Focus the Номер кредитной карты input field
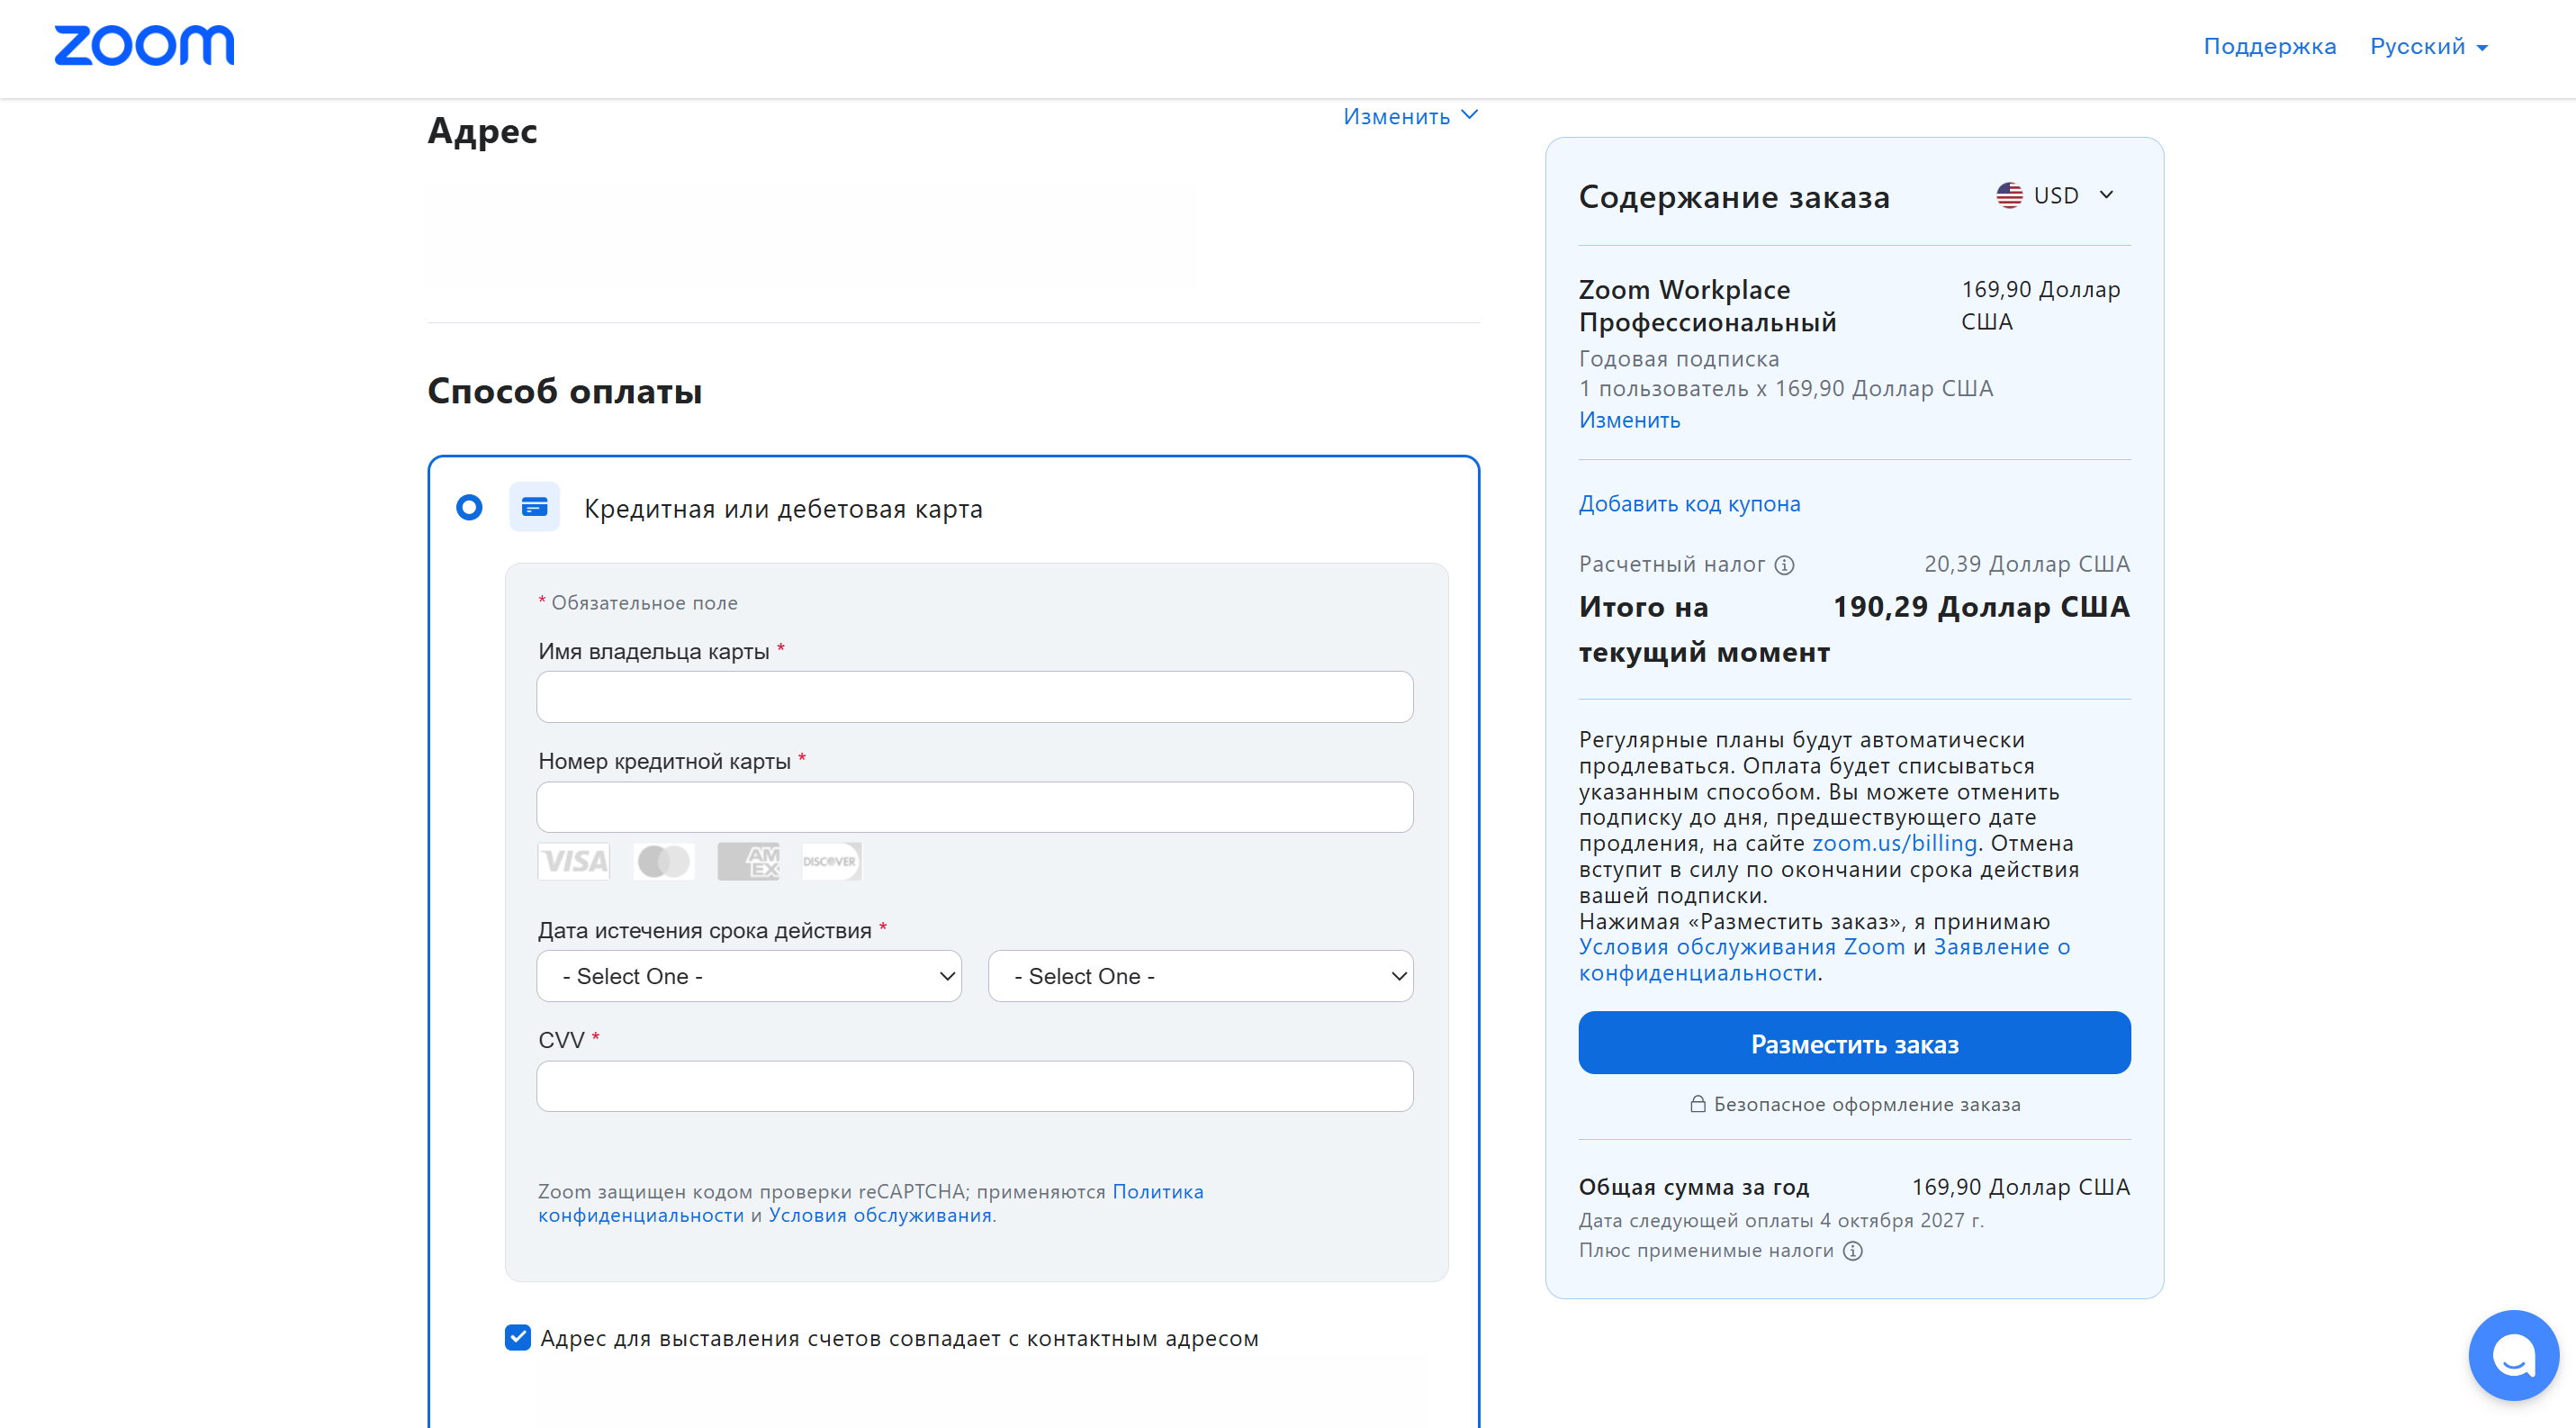Image resolution: width=2576 pixels, height=1428 pixels. (x=975, y=807)
